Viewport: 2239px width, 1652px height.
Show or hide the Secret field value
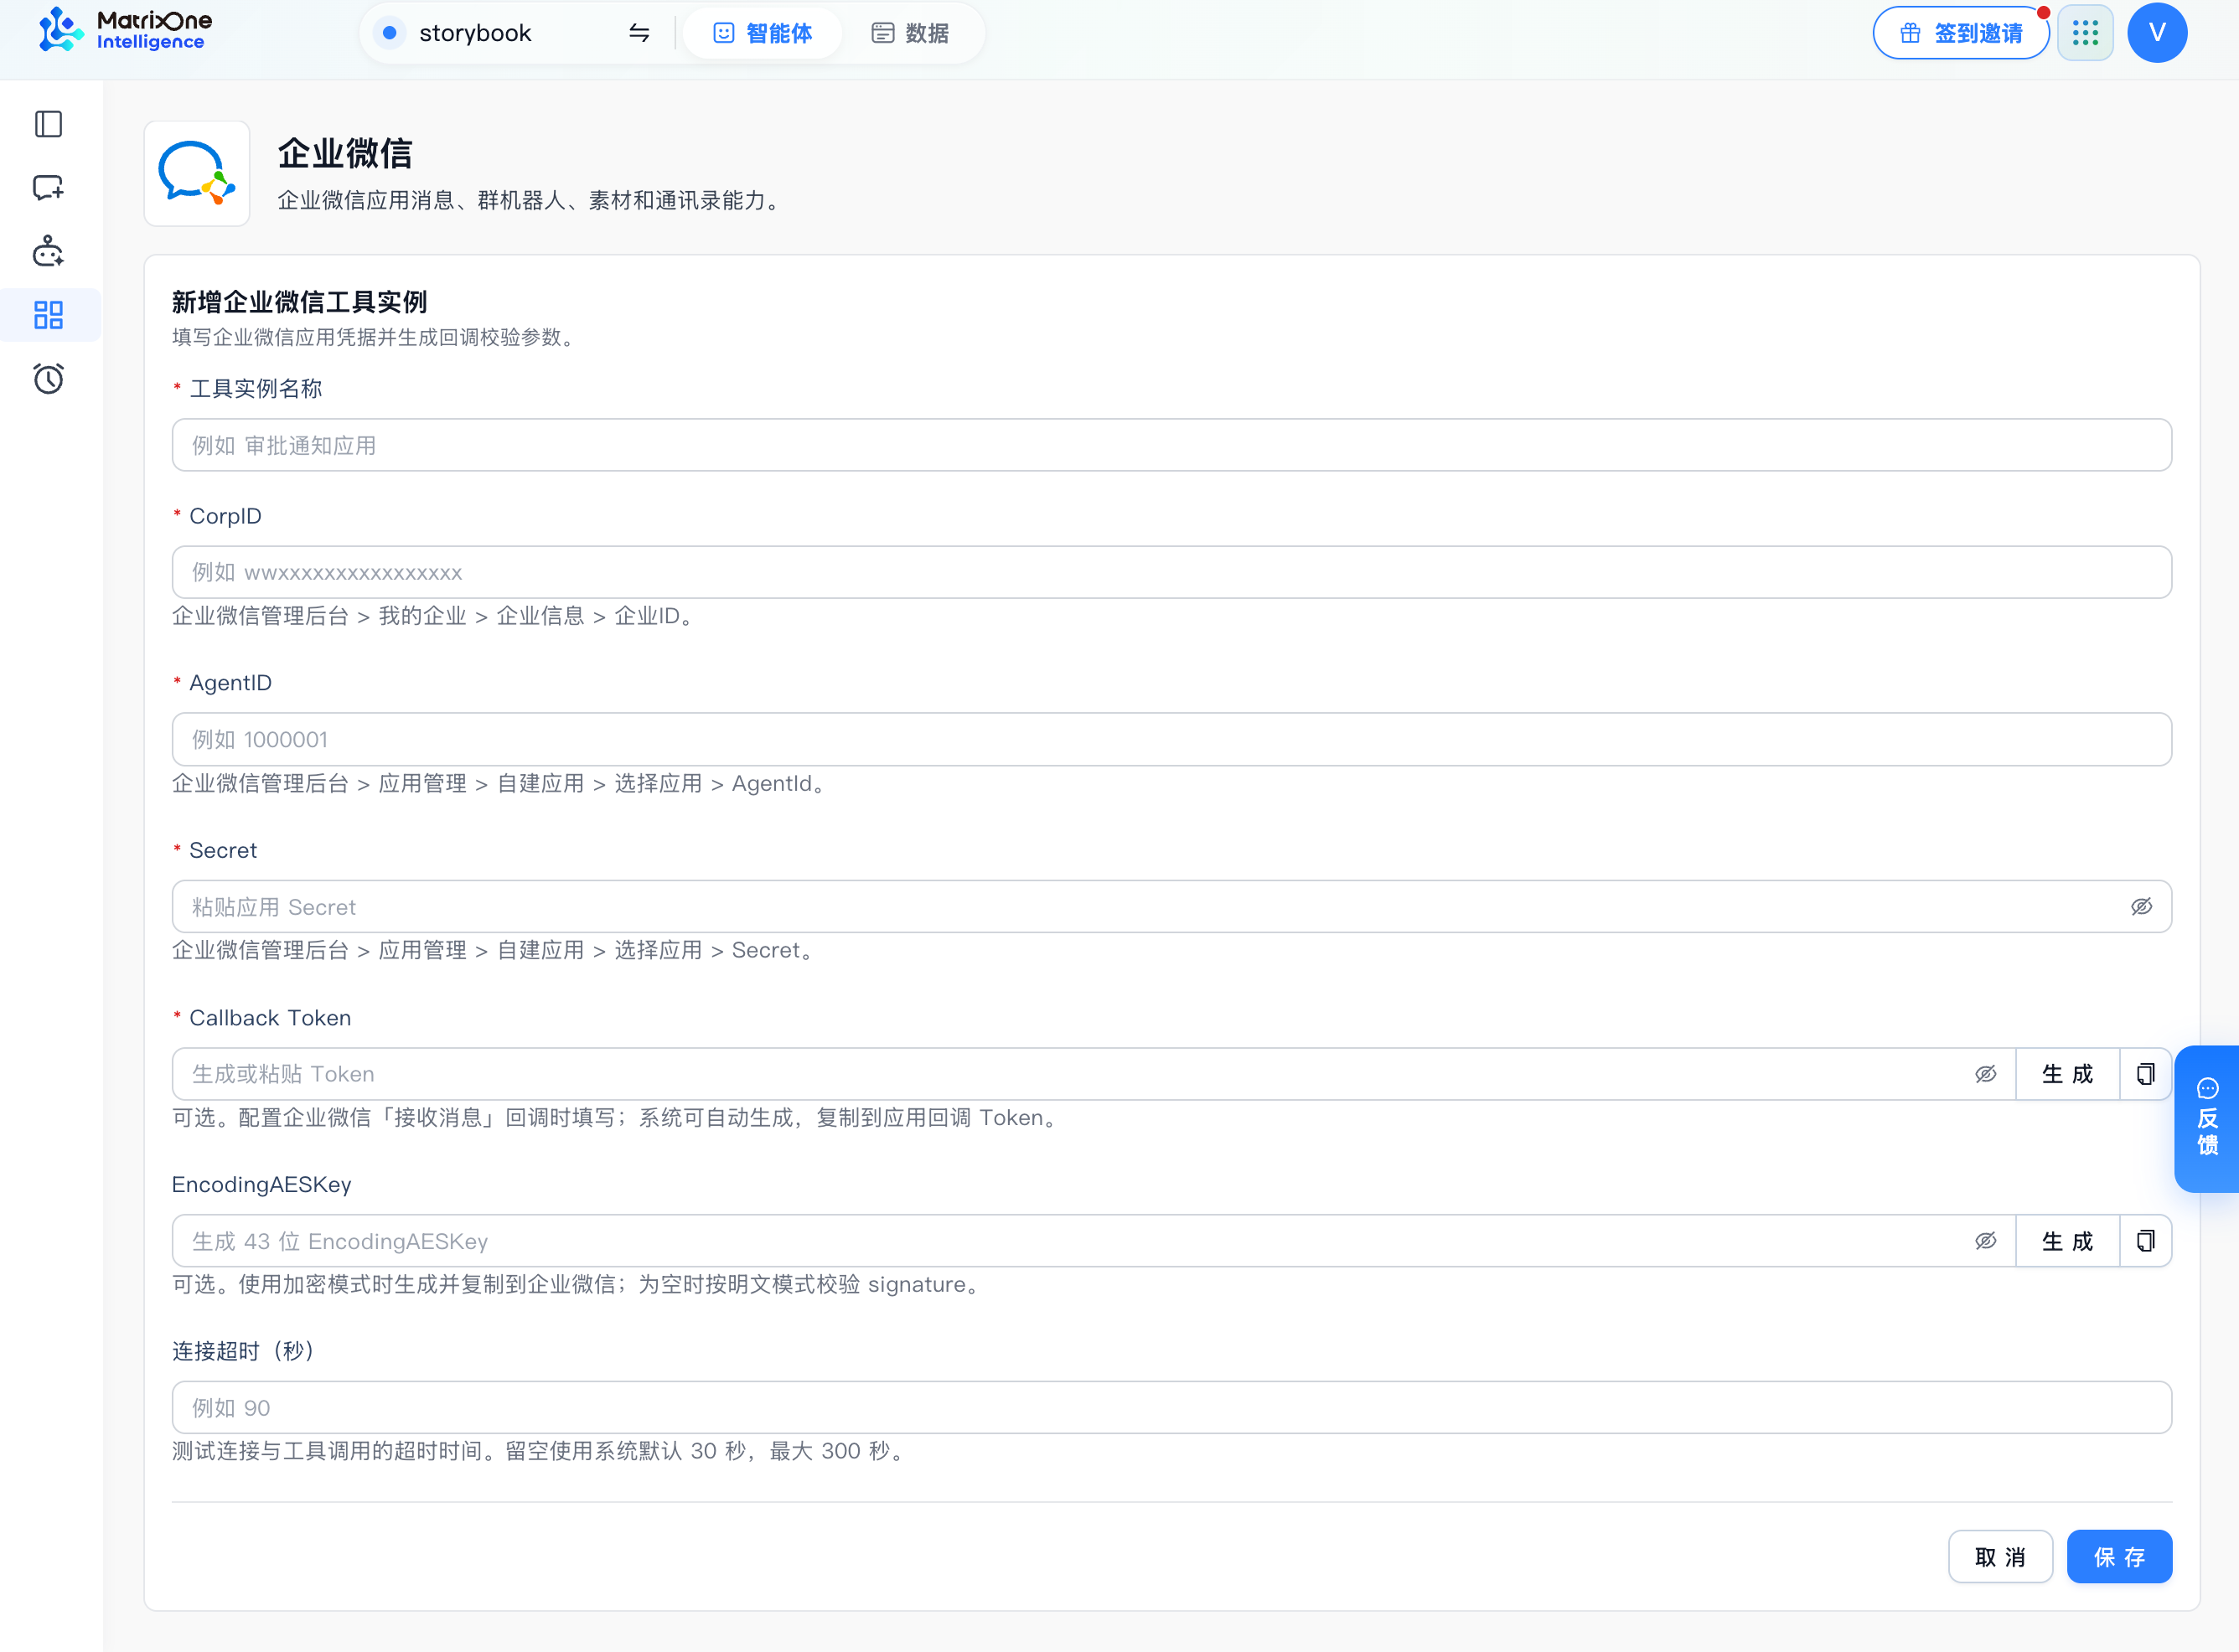[2141, 907]
